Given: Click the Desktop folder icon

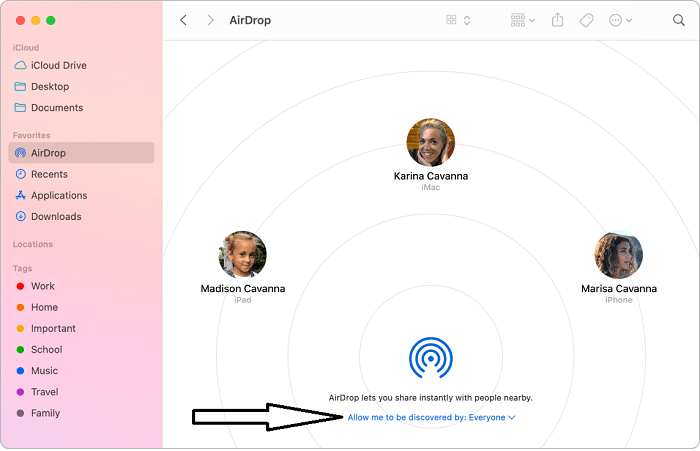Looking at the screenshot, I should (20, 86).
